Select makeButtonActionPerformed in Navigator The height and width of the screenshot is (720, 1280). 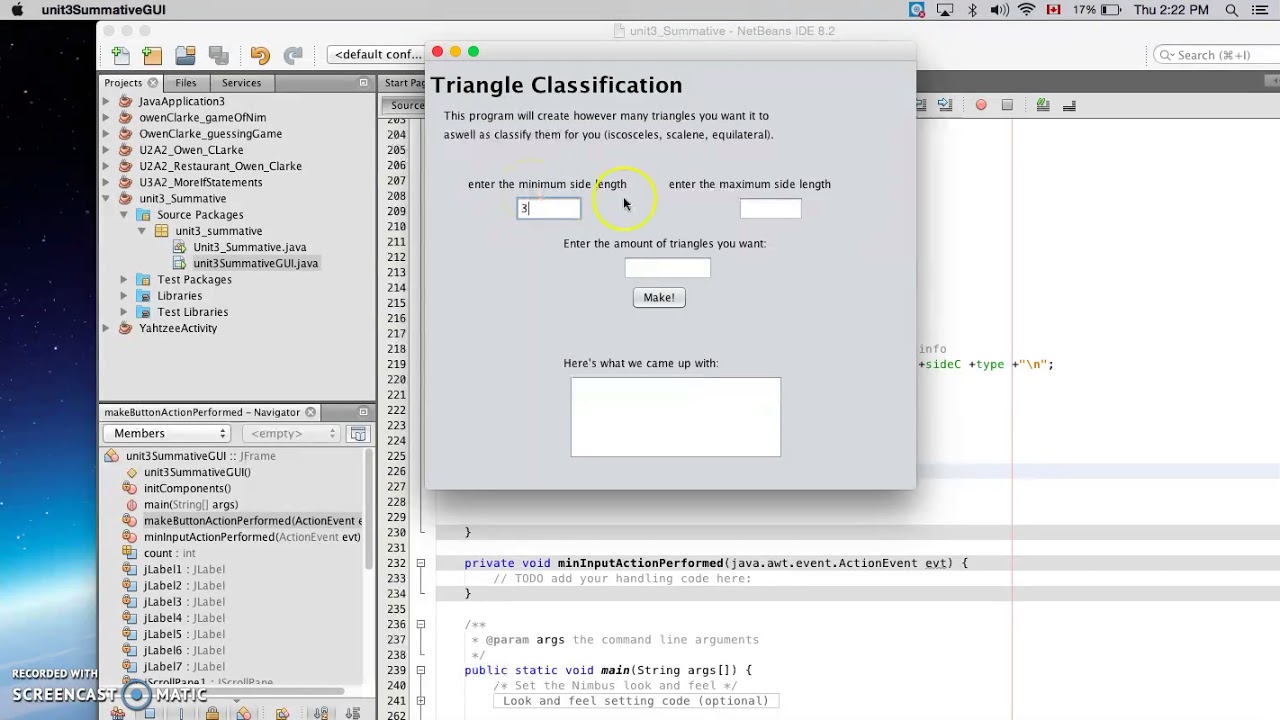[252, 521]
